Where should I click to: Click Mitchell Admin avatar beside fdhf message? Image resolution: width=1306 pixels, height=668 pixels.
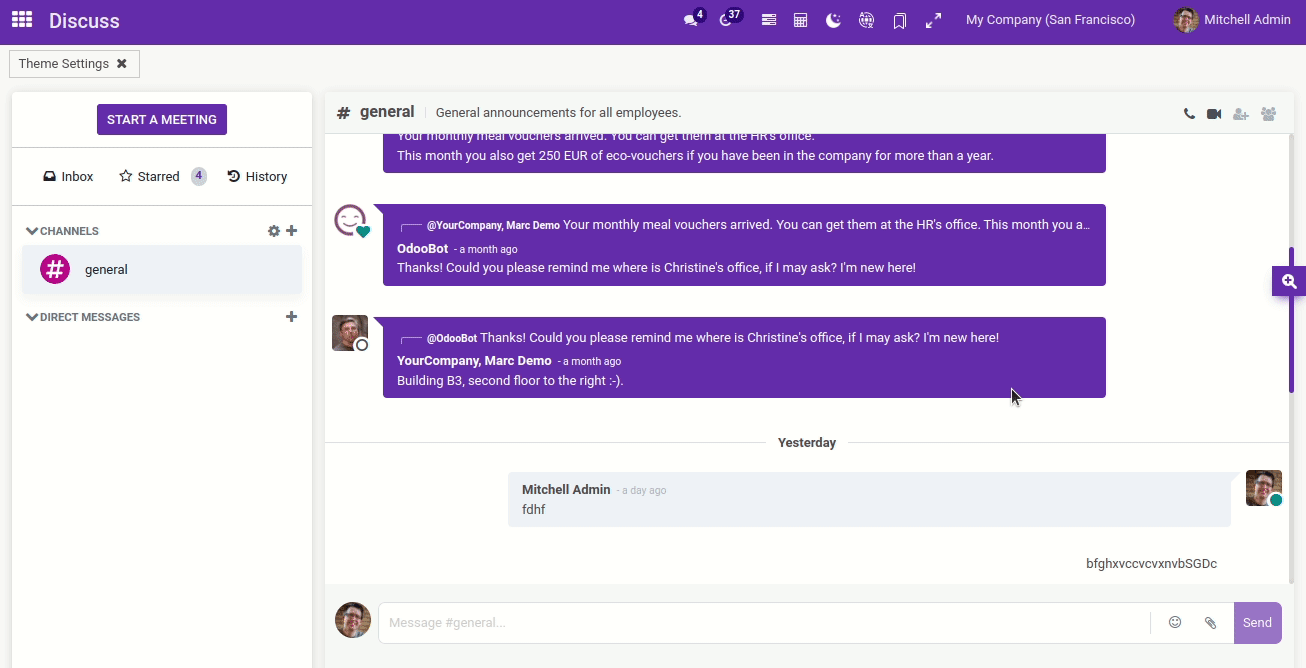(x=1264, y=488)
